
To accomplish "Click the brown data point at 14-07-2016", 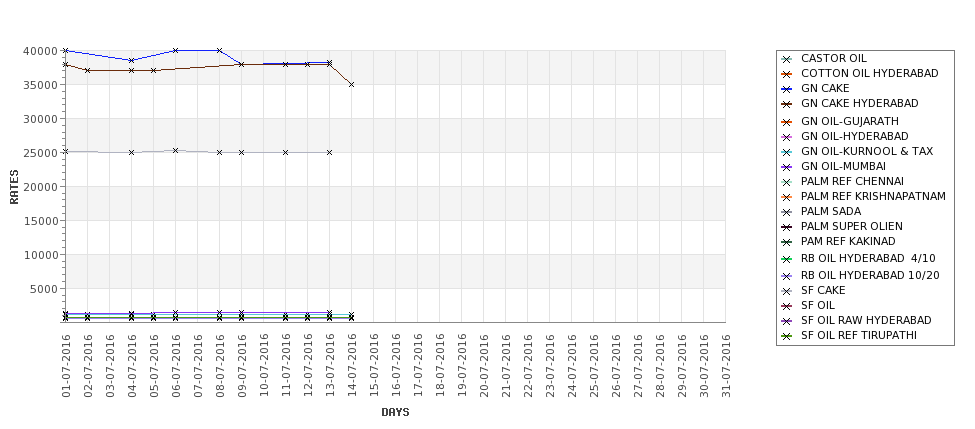I will pos(352,85).
